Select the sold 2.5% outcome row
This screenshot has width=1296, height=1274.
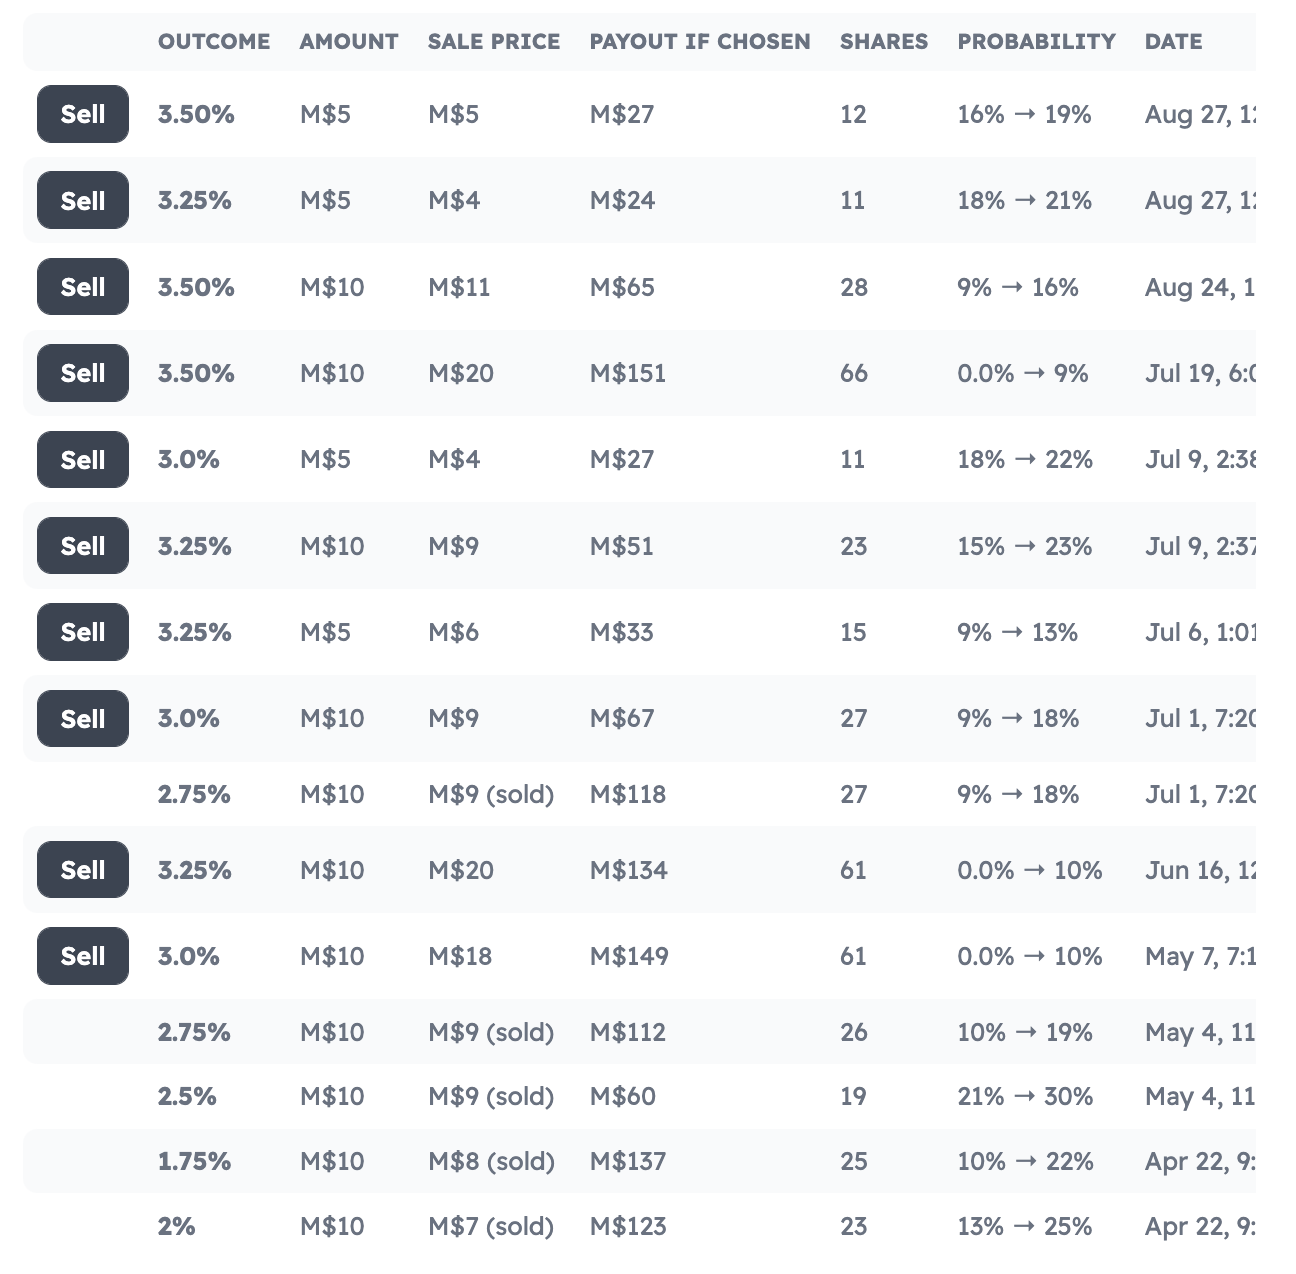(x=640, y=1097)
